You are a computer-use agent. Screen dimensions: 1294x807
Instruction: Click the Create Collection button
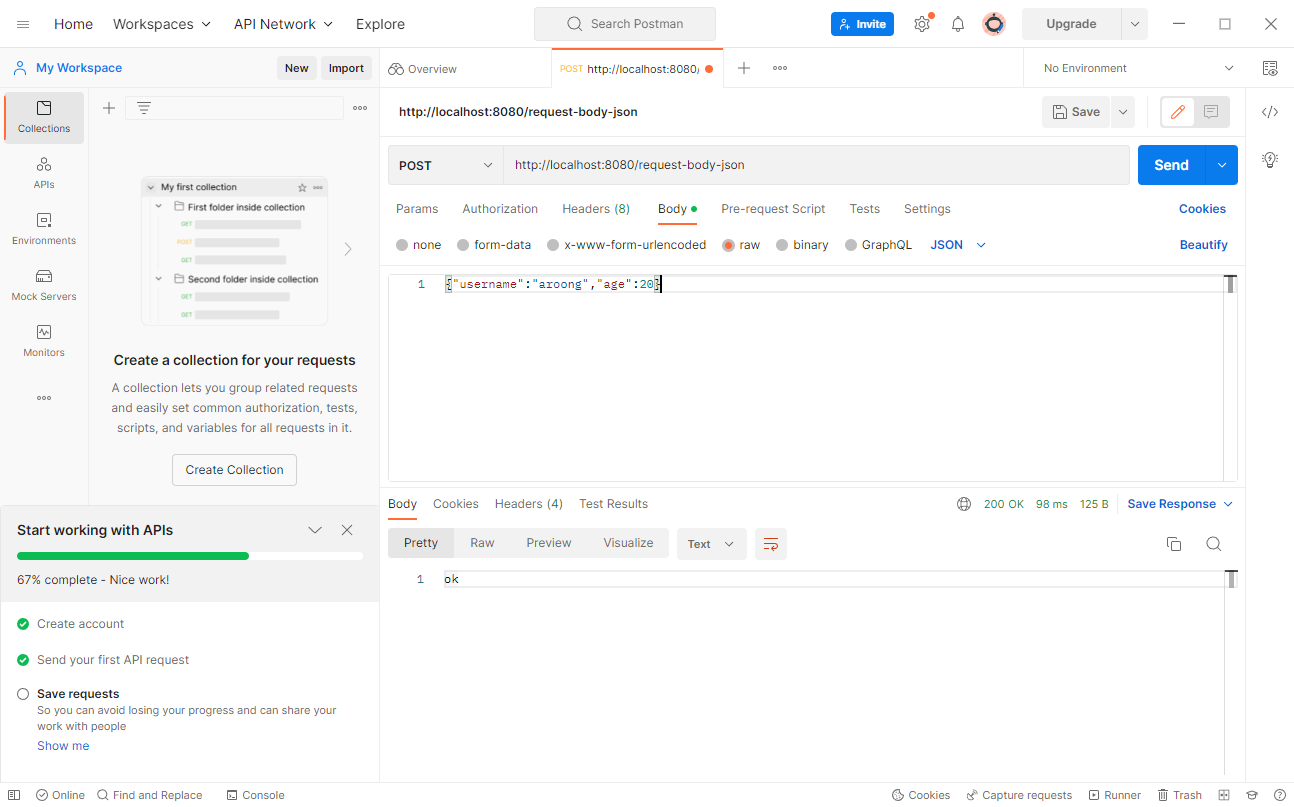coord(234,470)
